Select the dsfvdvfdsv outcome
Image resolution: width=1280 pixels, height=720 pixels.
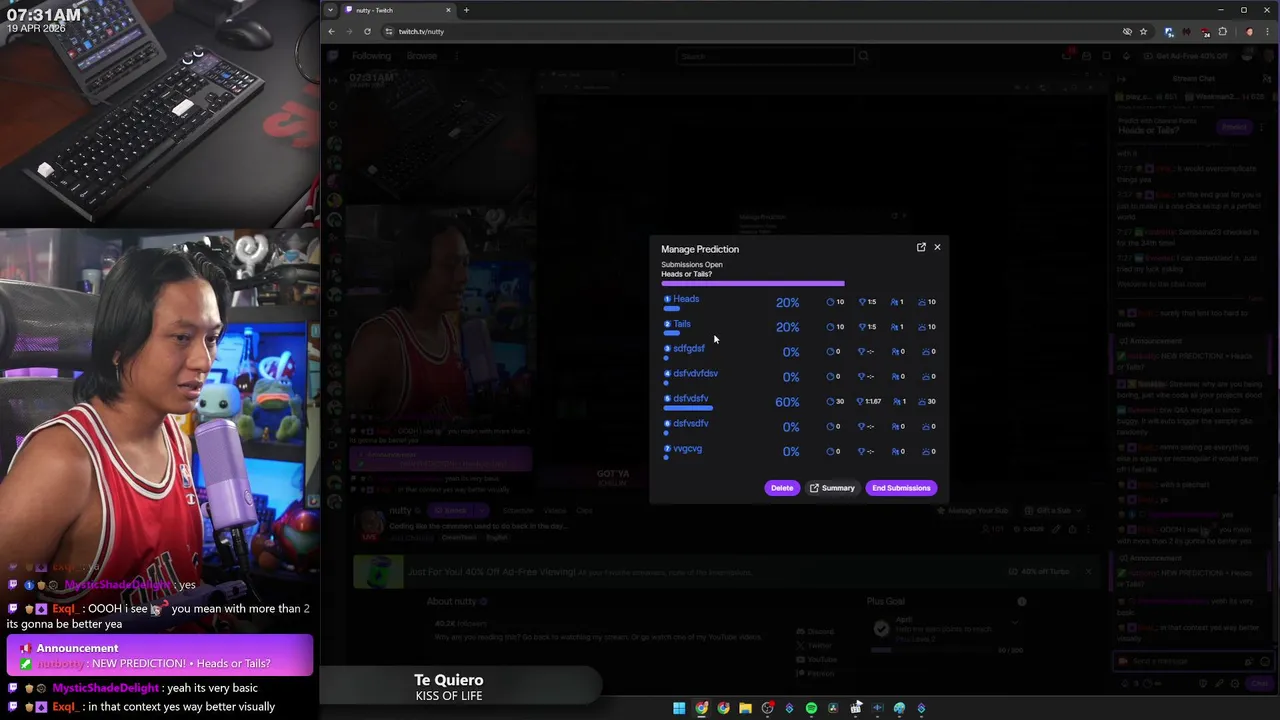pos(695,374)
